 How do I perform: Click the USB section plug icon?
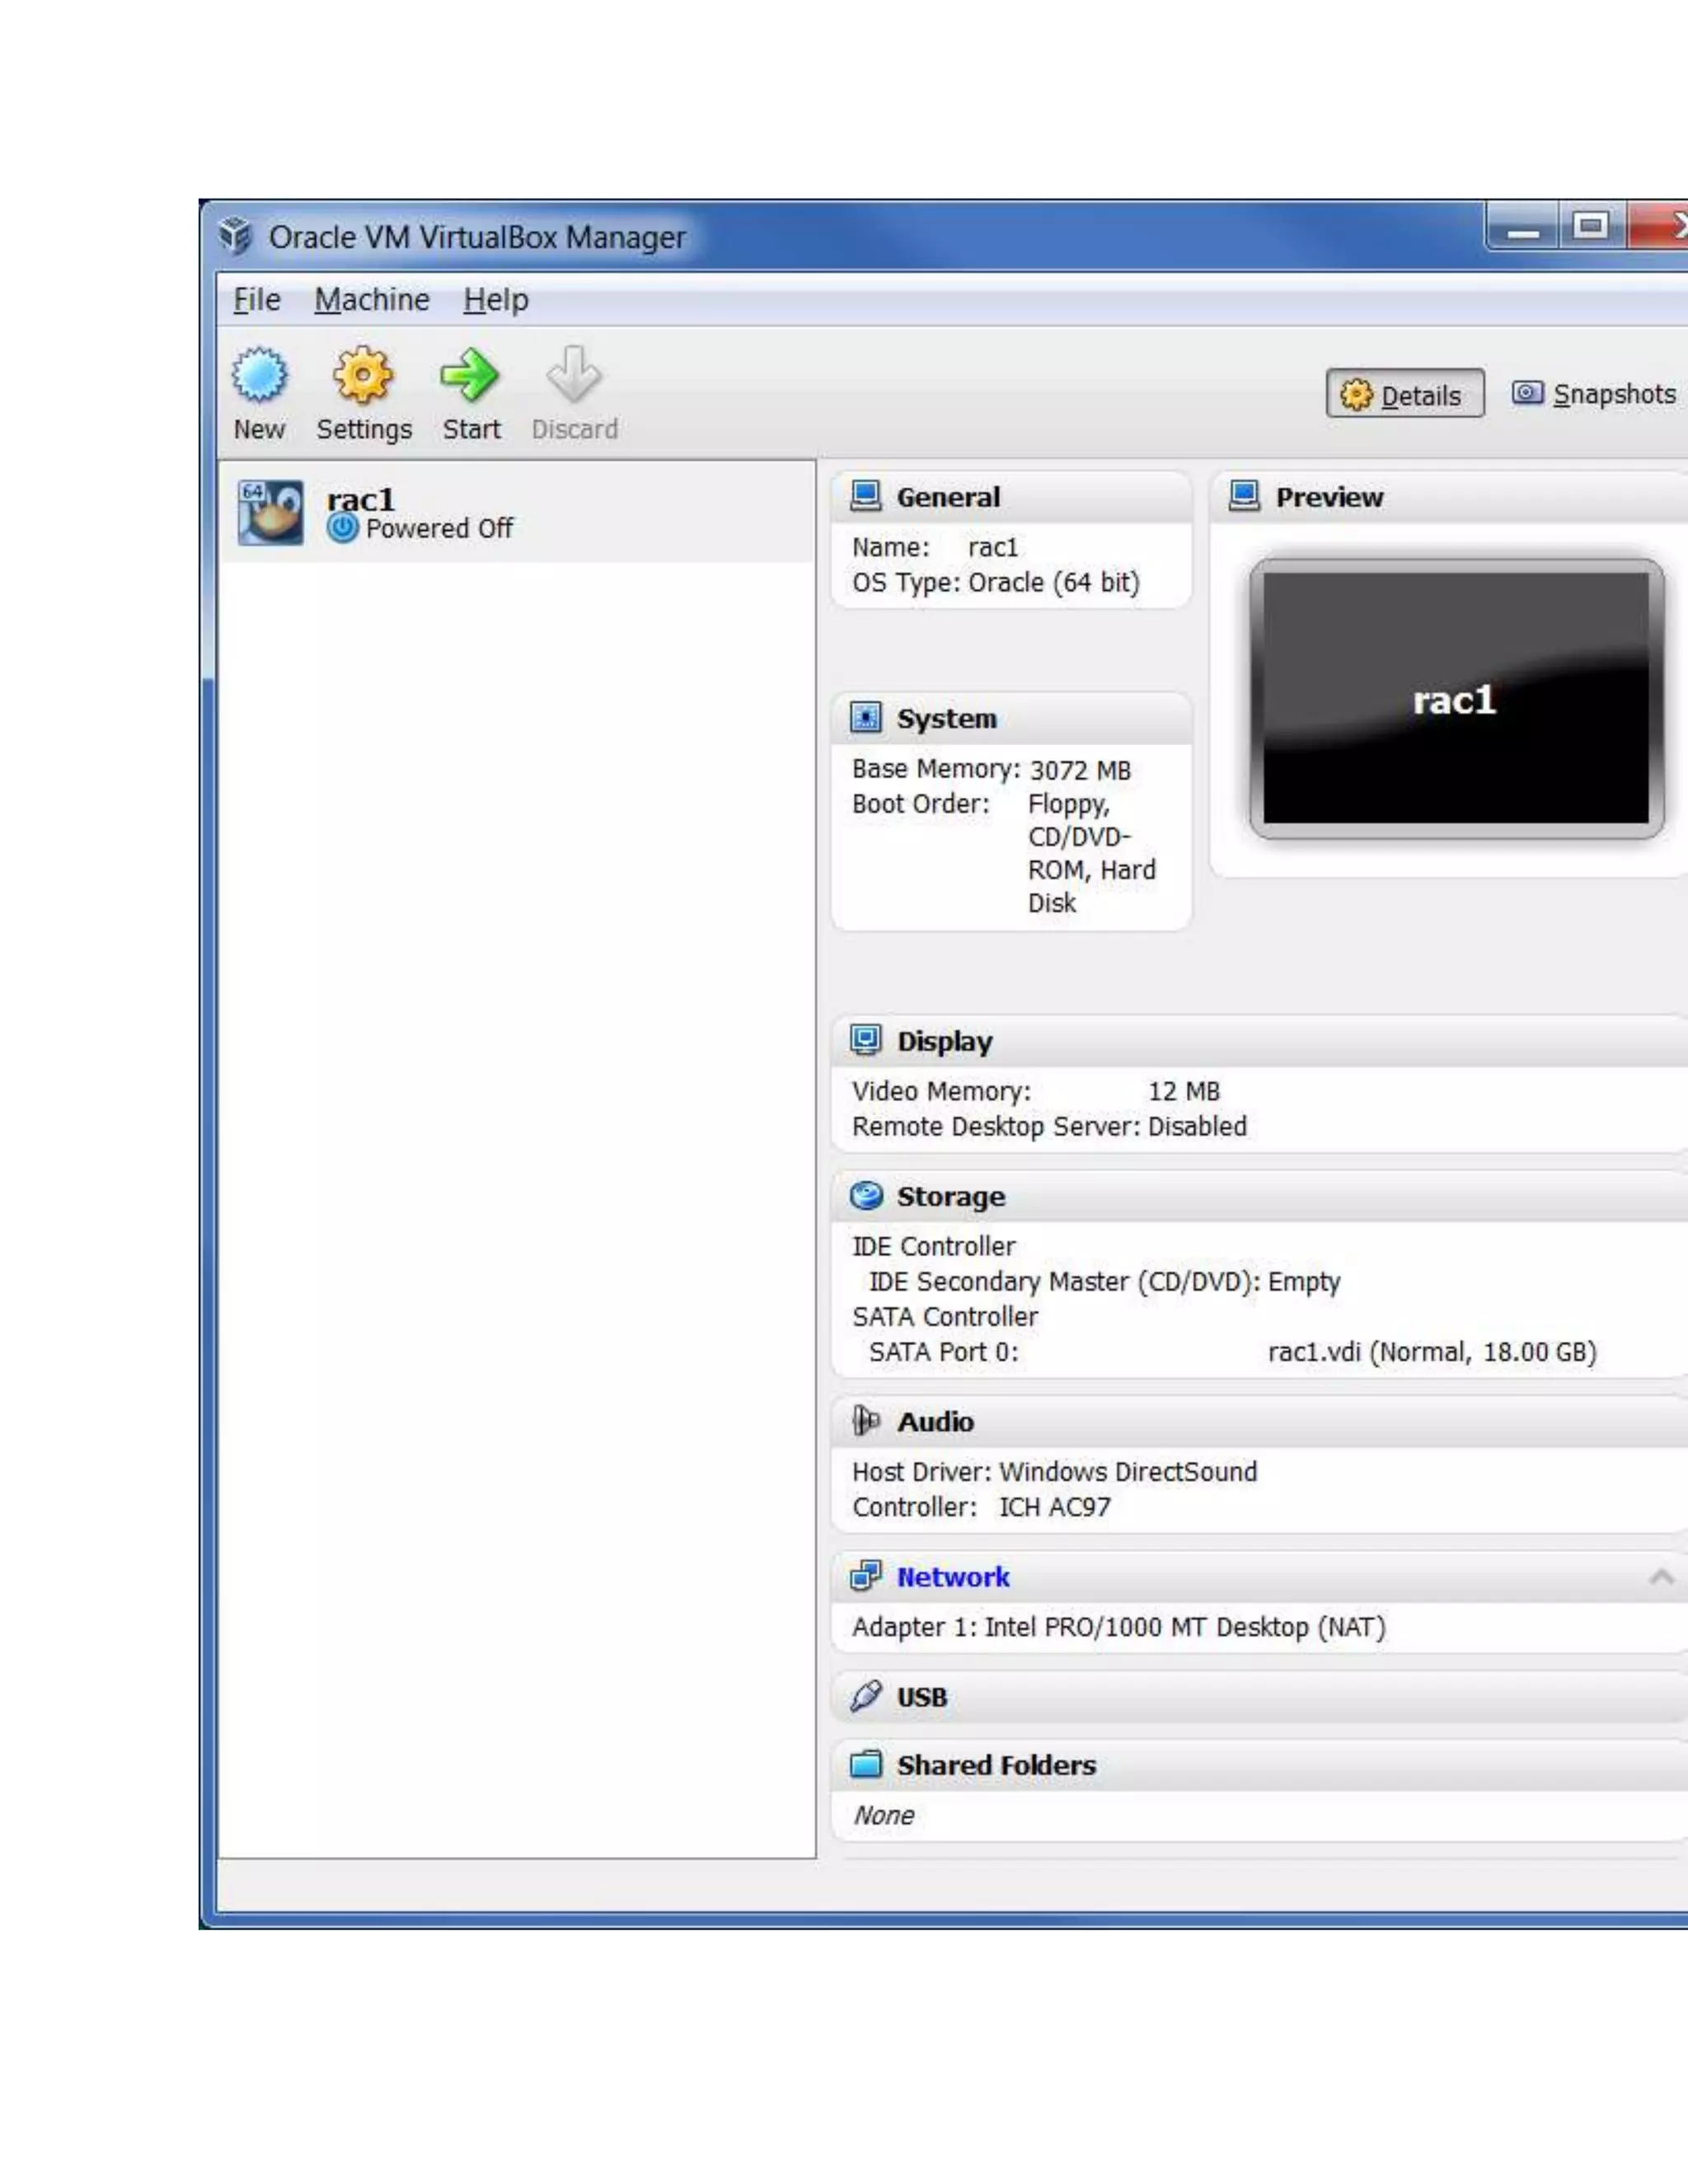pos(866,1696)
